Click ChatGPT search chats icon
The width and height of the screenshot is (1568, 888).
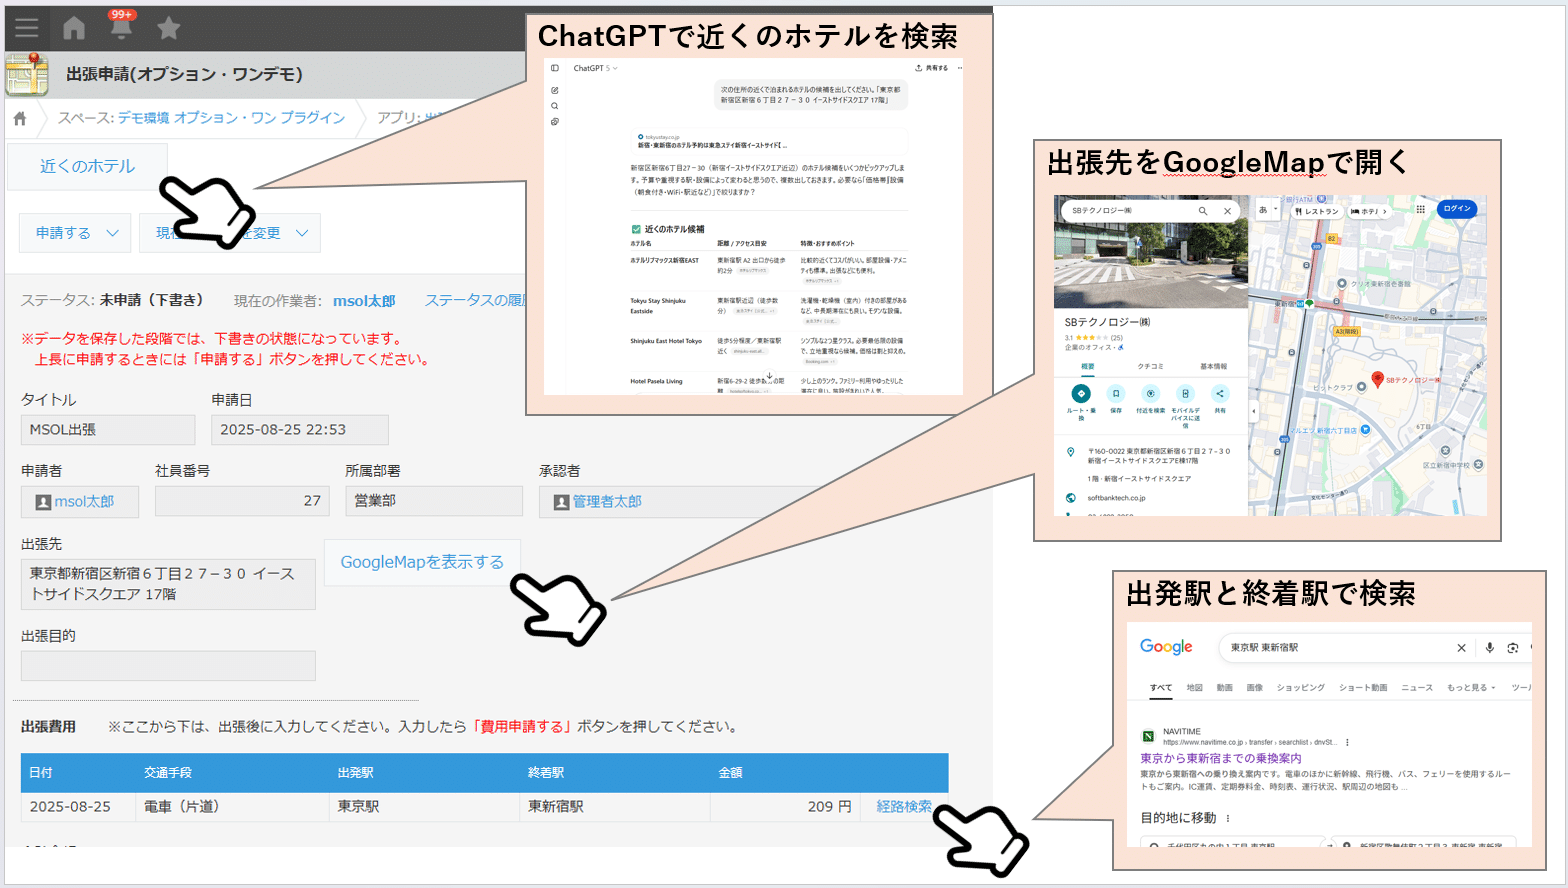tap(555, 106)
